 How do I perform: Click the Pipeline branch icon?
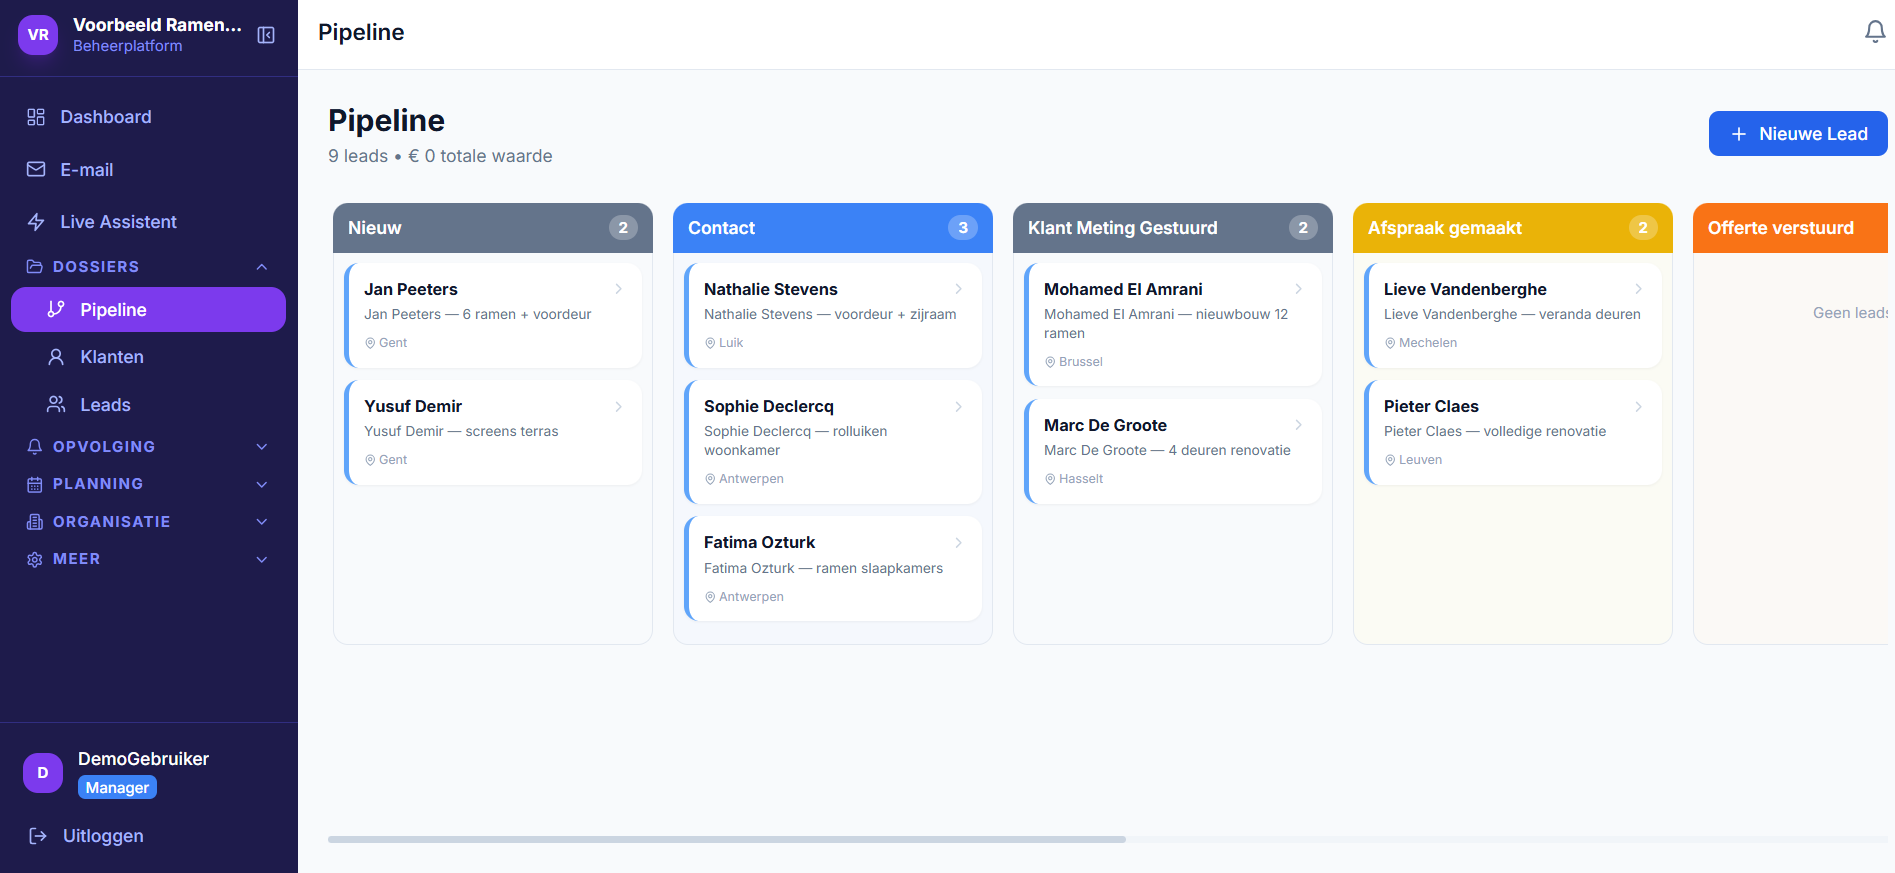56,309
